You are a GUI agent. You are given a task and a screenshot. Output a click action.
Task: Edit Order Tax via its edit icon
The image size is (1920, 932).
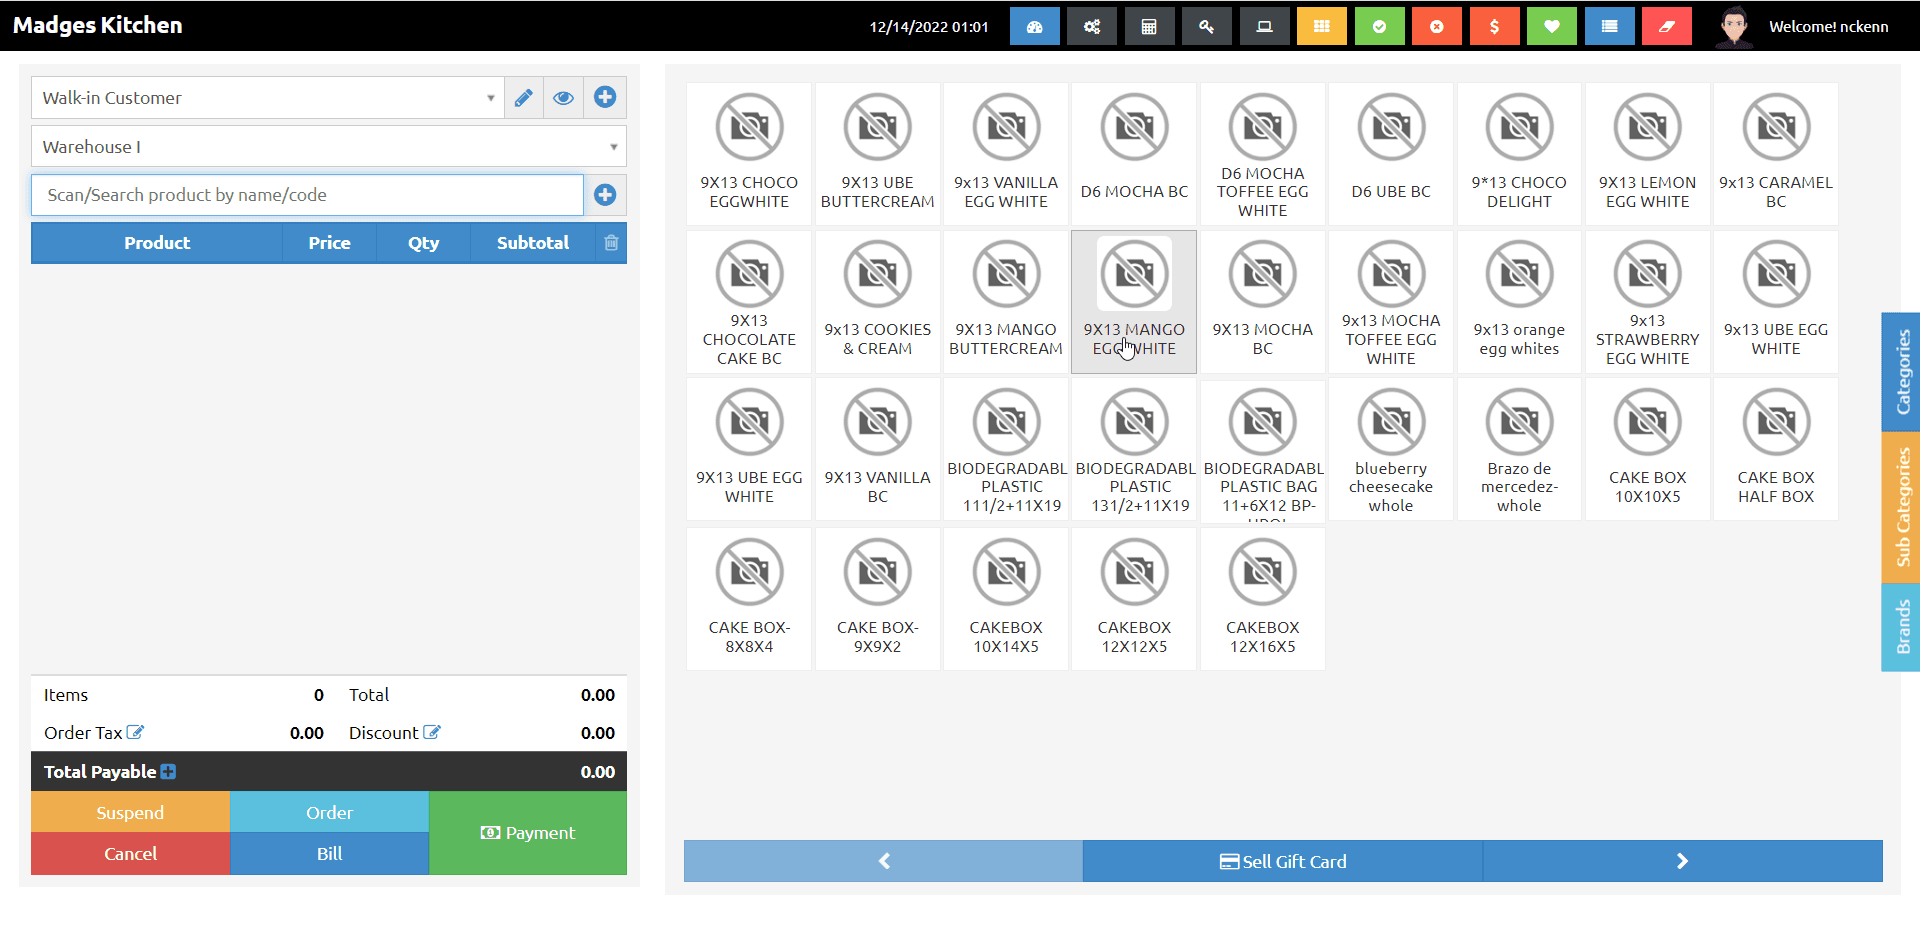tap(135, 732)
